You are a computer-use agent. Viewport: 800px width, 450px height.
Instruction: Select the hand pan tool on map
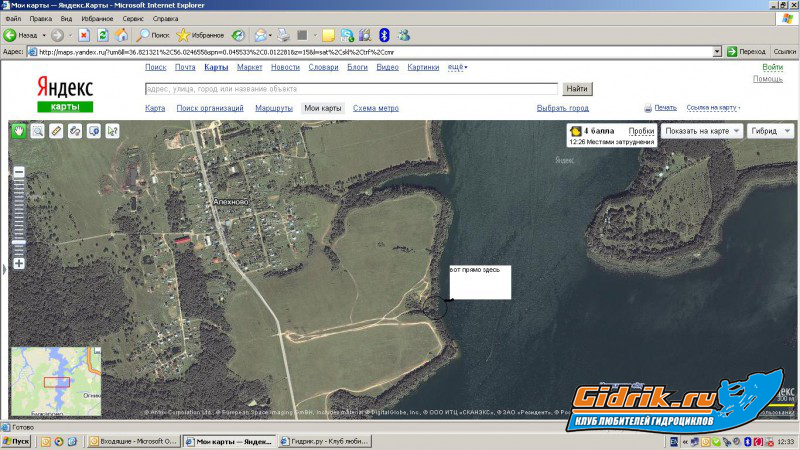point(18,130)
